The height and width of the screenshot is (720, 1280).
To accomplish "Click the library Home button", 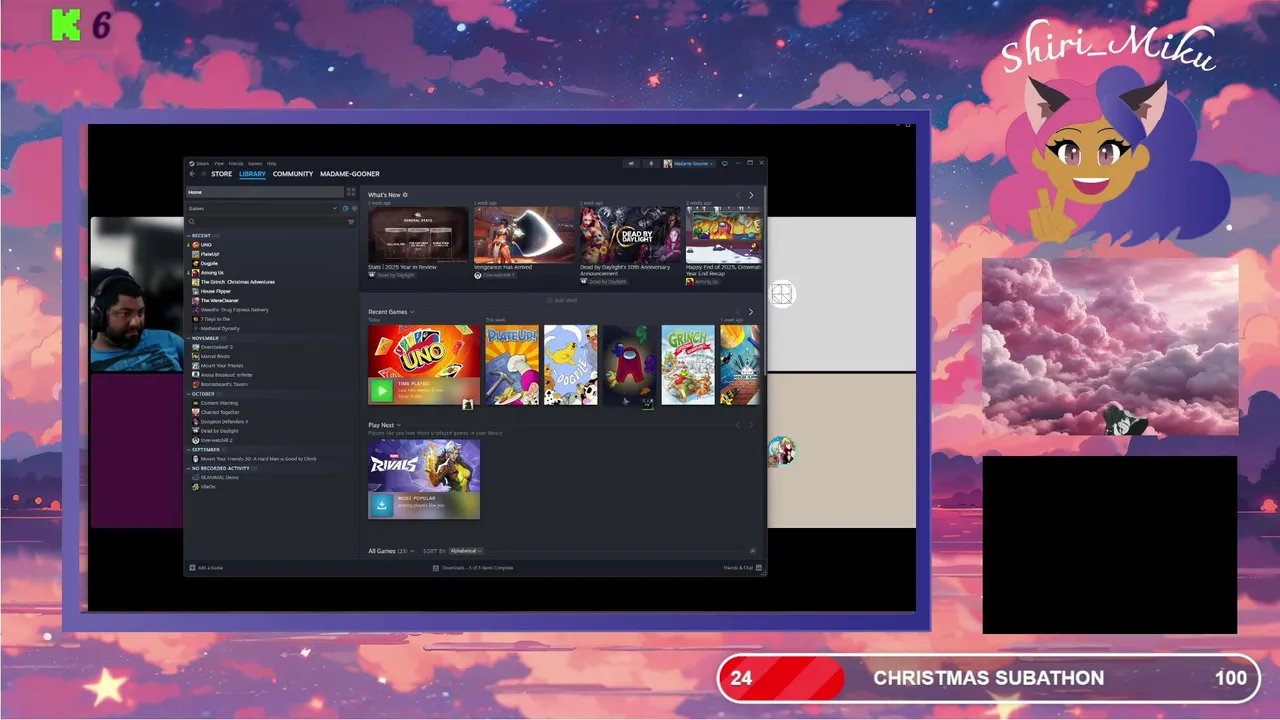I will coord(265,192).
